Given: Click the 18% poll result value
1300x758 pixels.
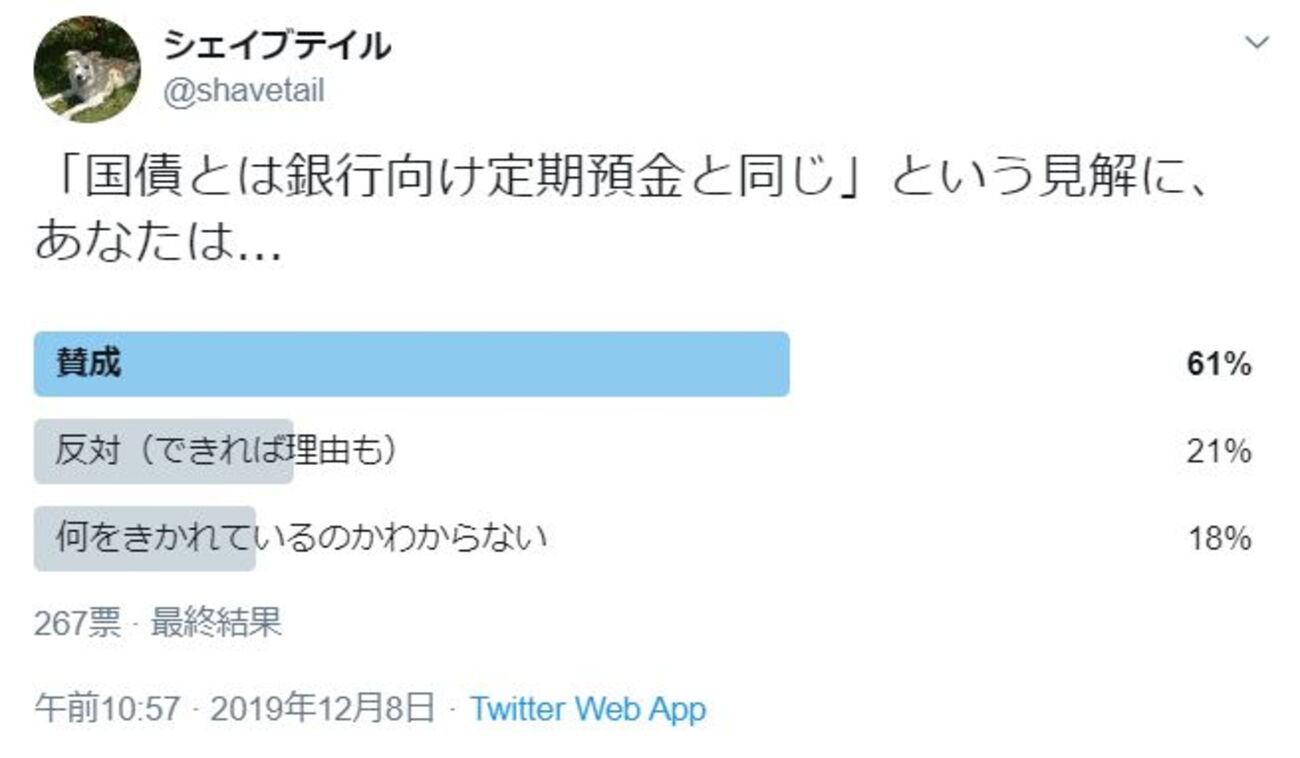Looking at the screenshot, I should click(x=1219, y=539).
